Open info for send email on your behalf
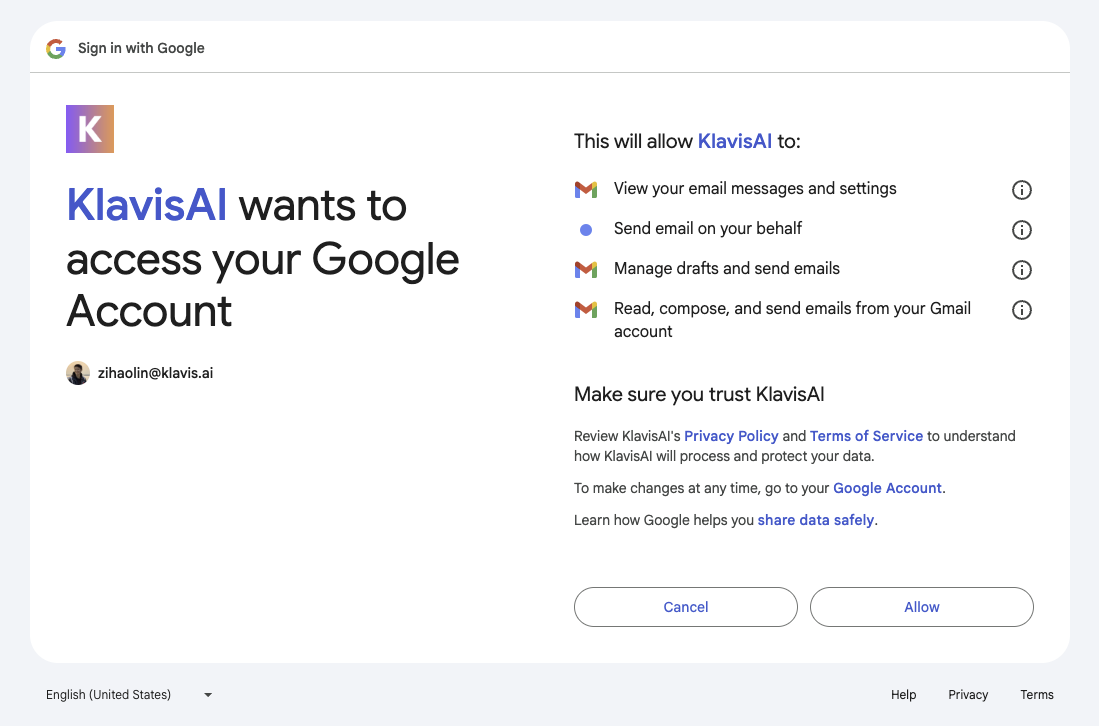The image size is (1099, 726). (x=1021, y=230)
